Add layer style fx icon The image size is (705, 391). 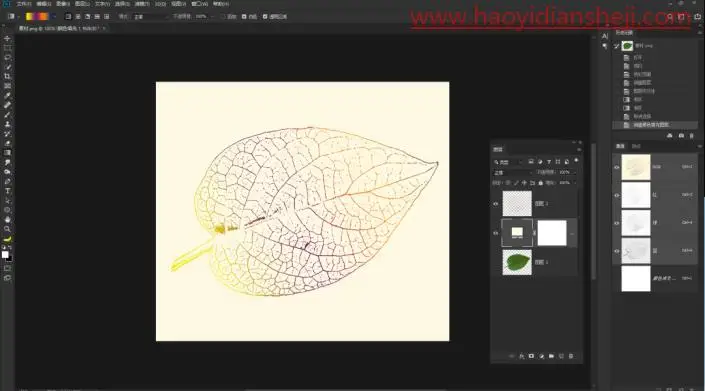click(522, 356)
